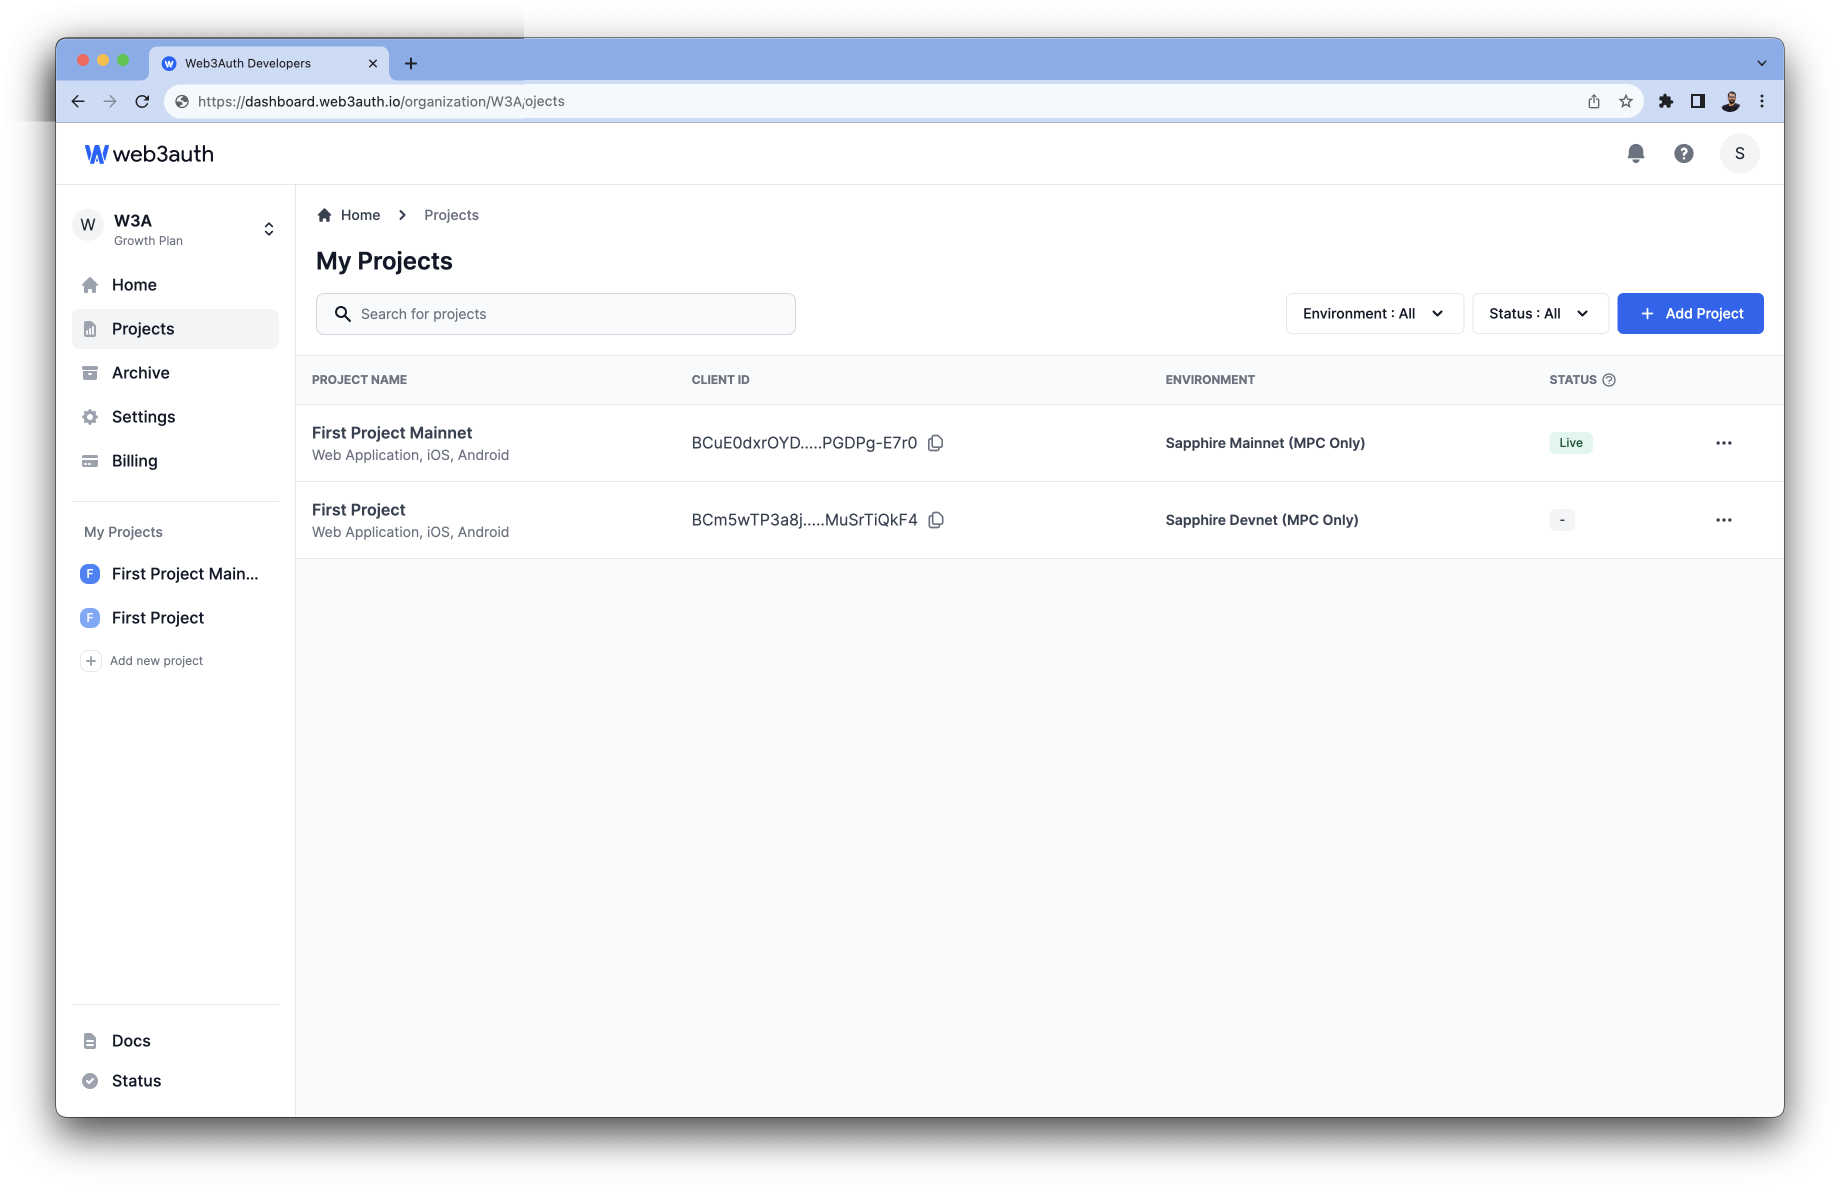Click the browser share icon
The width and height of the screenshot is (1840, 1191).
tap(1594, 101)
